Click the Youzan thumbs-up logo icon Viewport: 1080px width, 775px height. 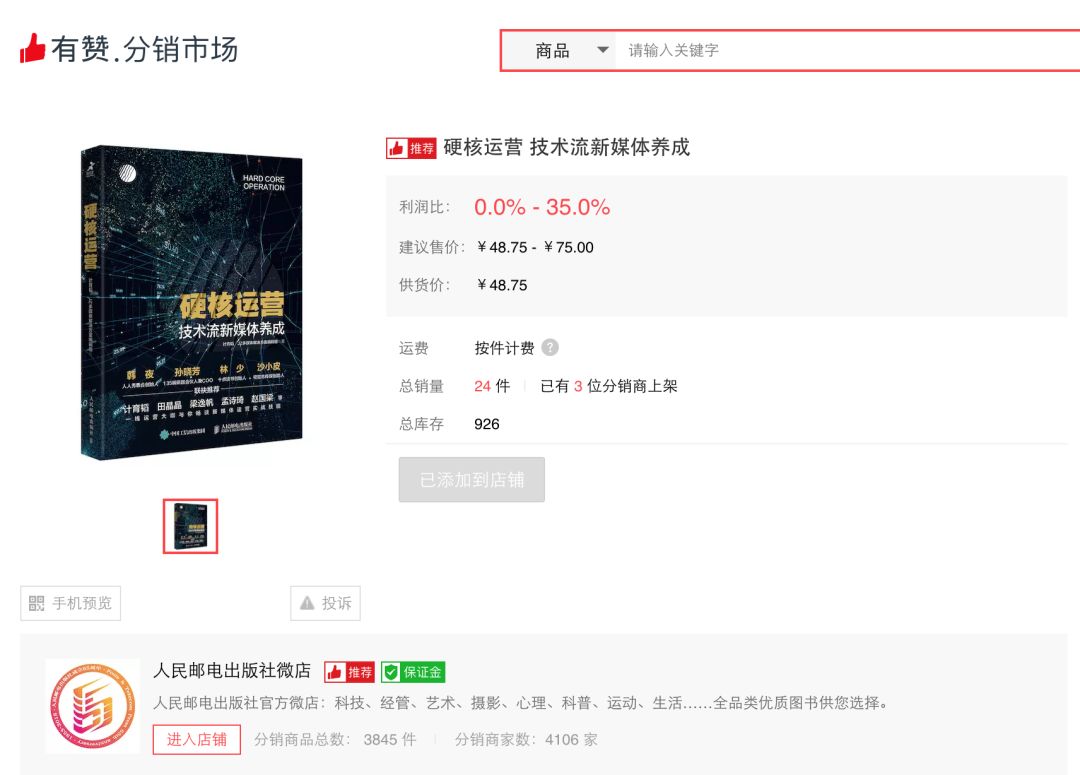click(33, 44)
